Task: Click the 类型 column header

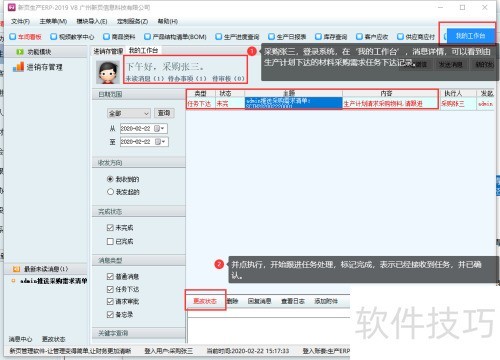Action: pos(201,93)
